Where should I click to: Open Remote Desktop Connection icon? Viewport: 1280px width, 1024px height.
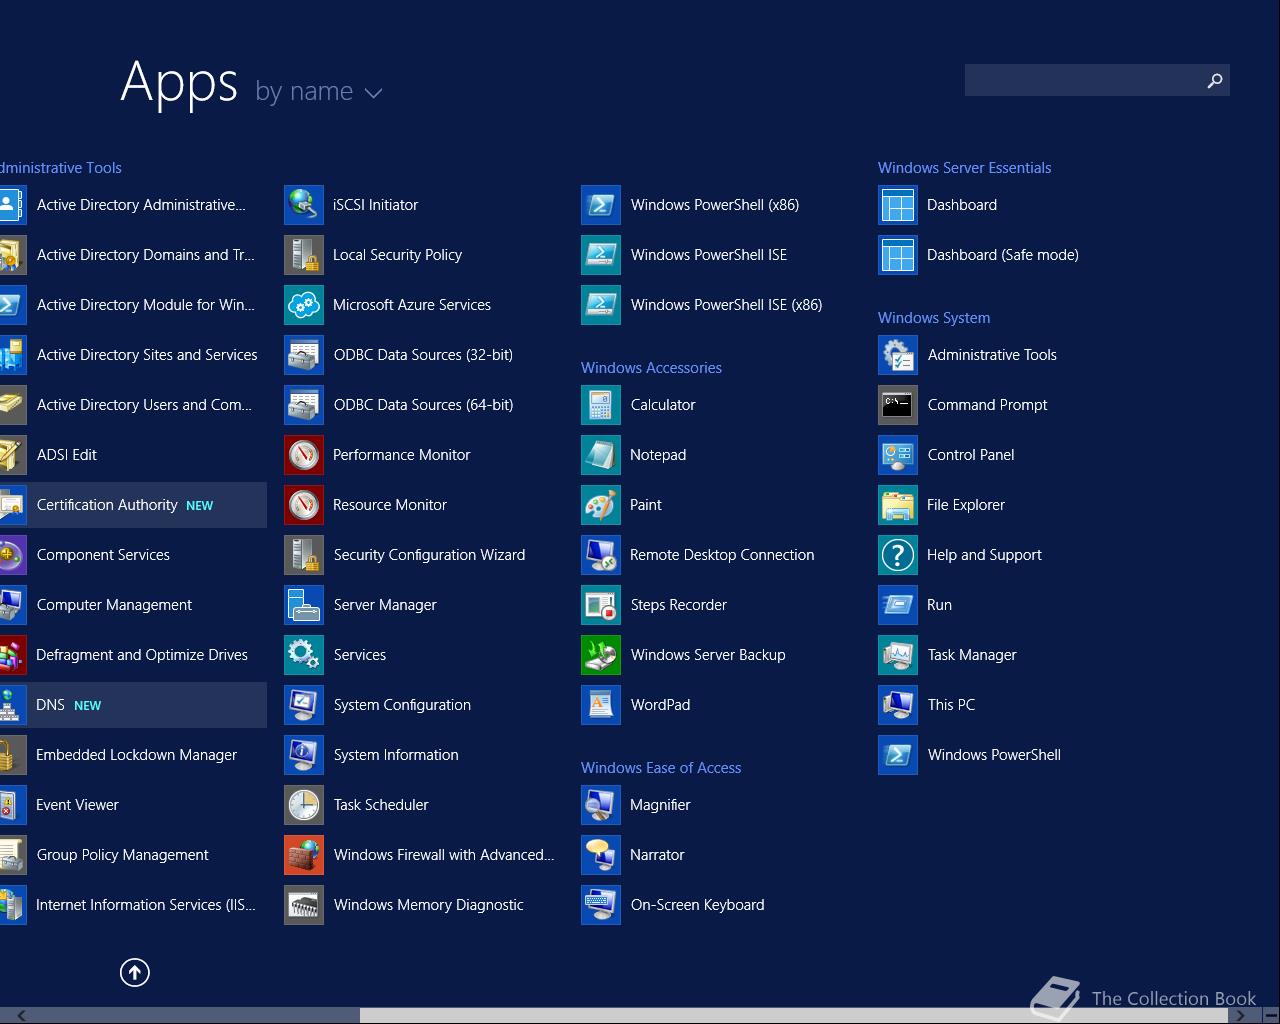[x=601, y=555]
